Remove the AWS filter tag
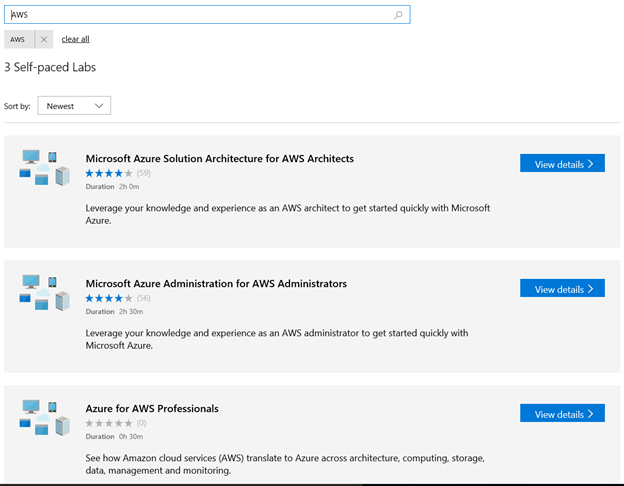This screenshot has width=624, height=486. pyautogui.click(x=44, y=39)
